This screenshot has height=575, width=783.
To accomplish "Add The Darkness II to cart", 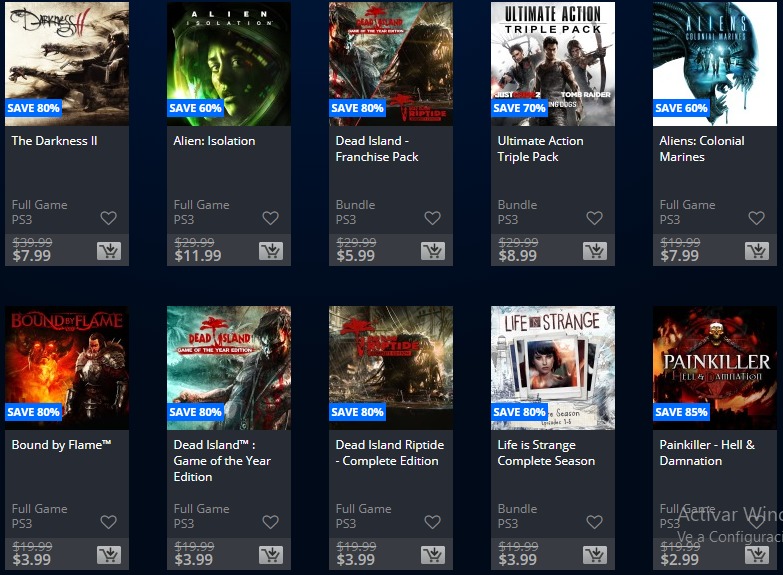I will pos(109,251).
